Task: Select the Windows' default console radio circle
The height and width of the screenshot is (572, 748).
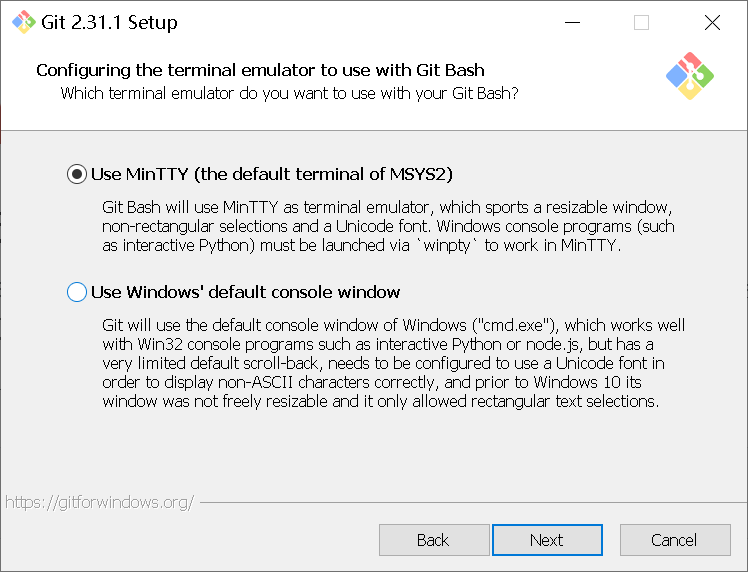Action: (77, 292)
